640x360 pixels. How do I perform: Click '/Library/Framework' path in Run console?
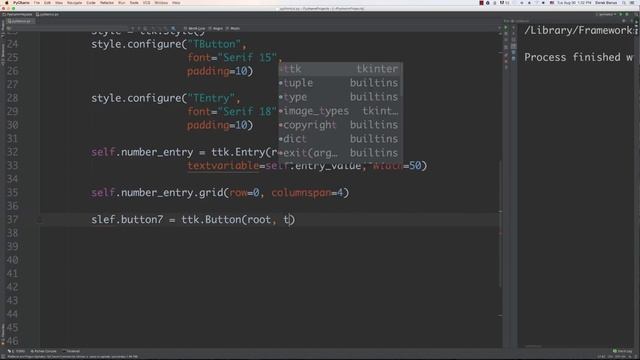(578, 30)
